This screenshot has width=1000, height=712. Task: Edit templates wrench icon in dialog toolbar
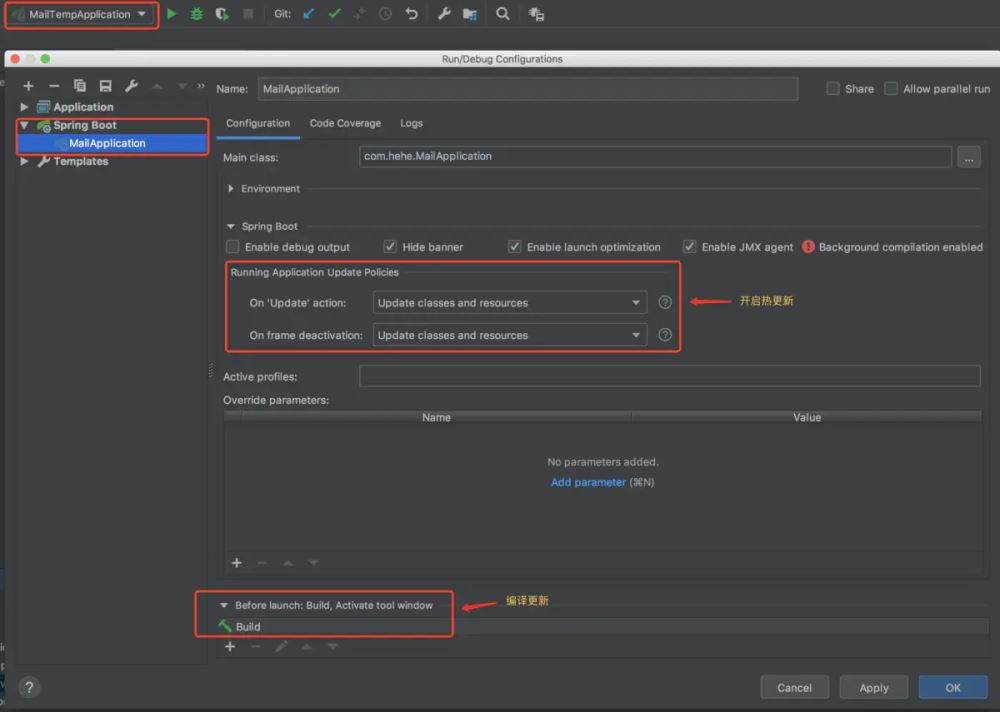point(131,85)
